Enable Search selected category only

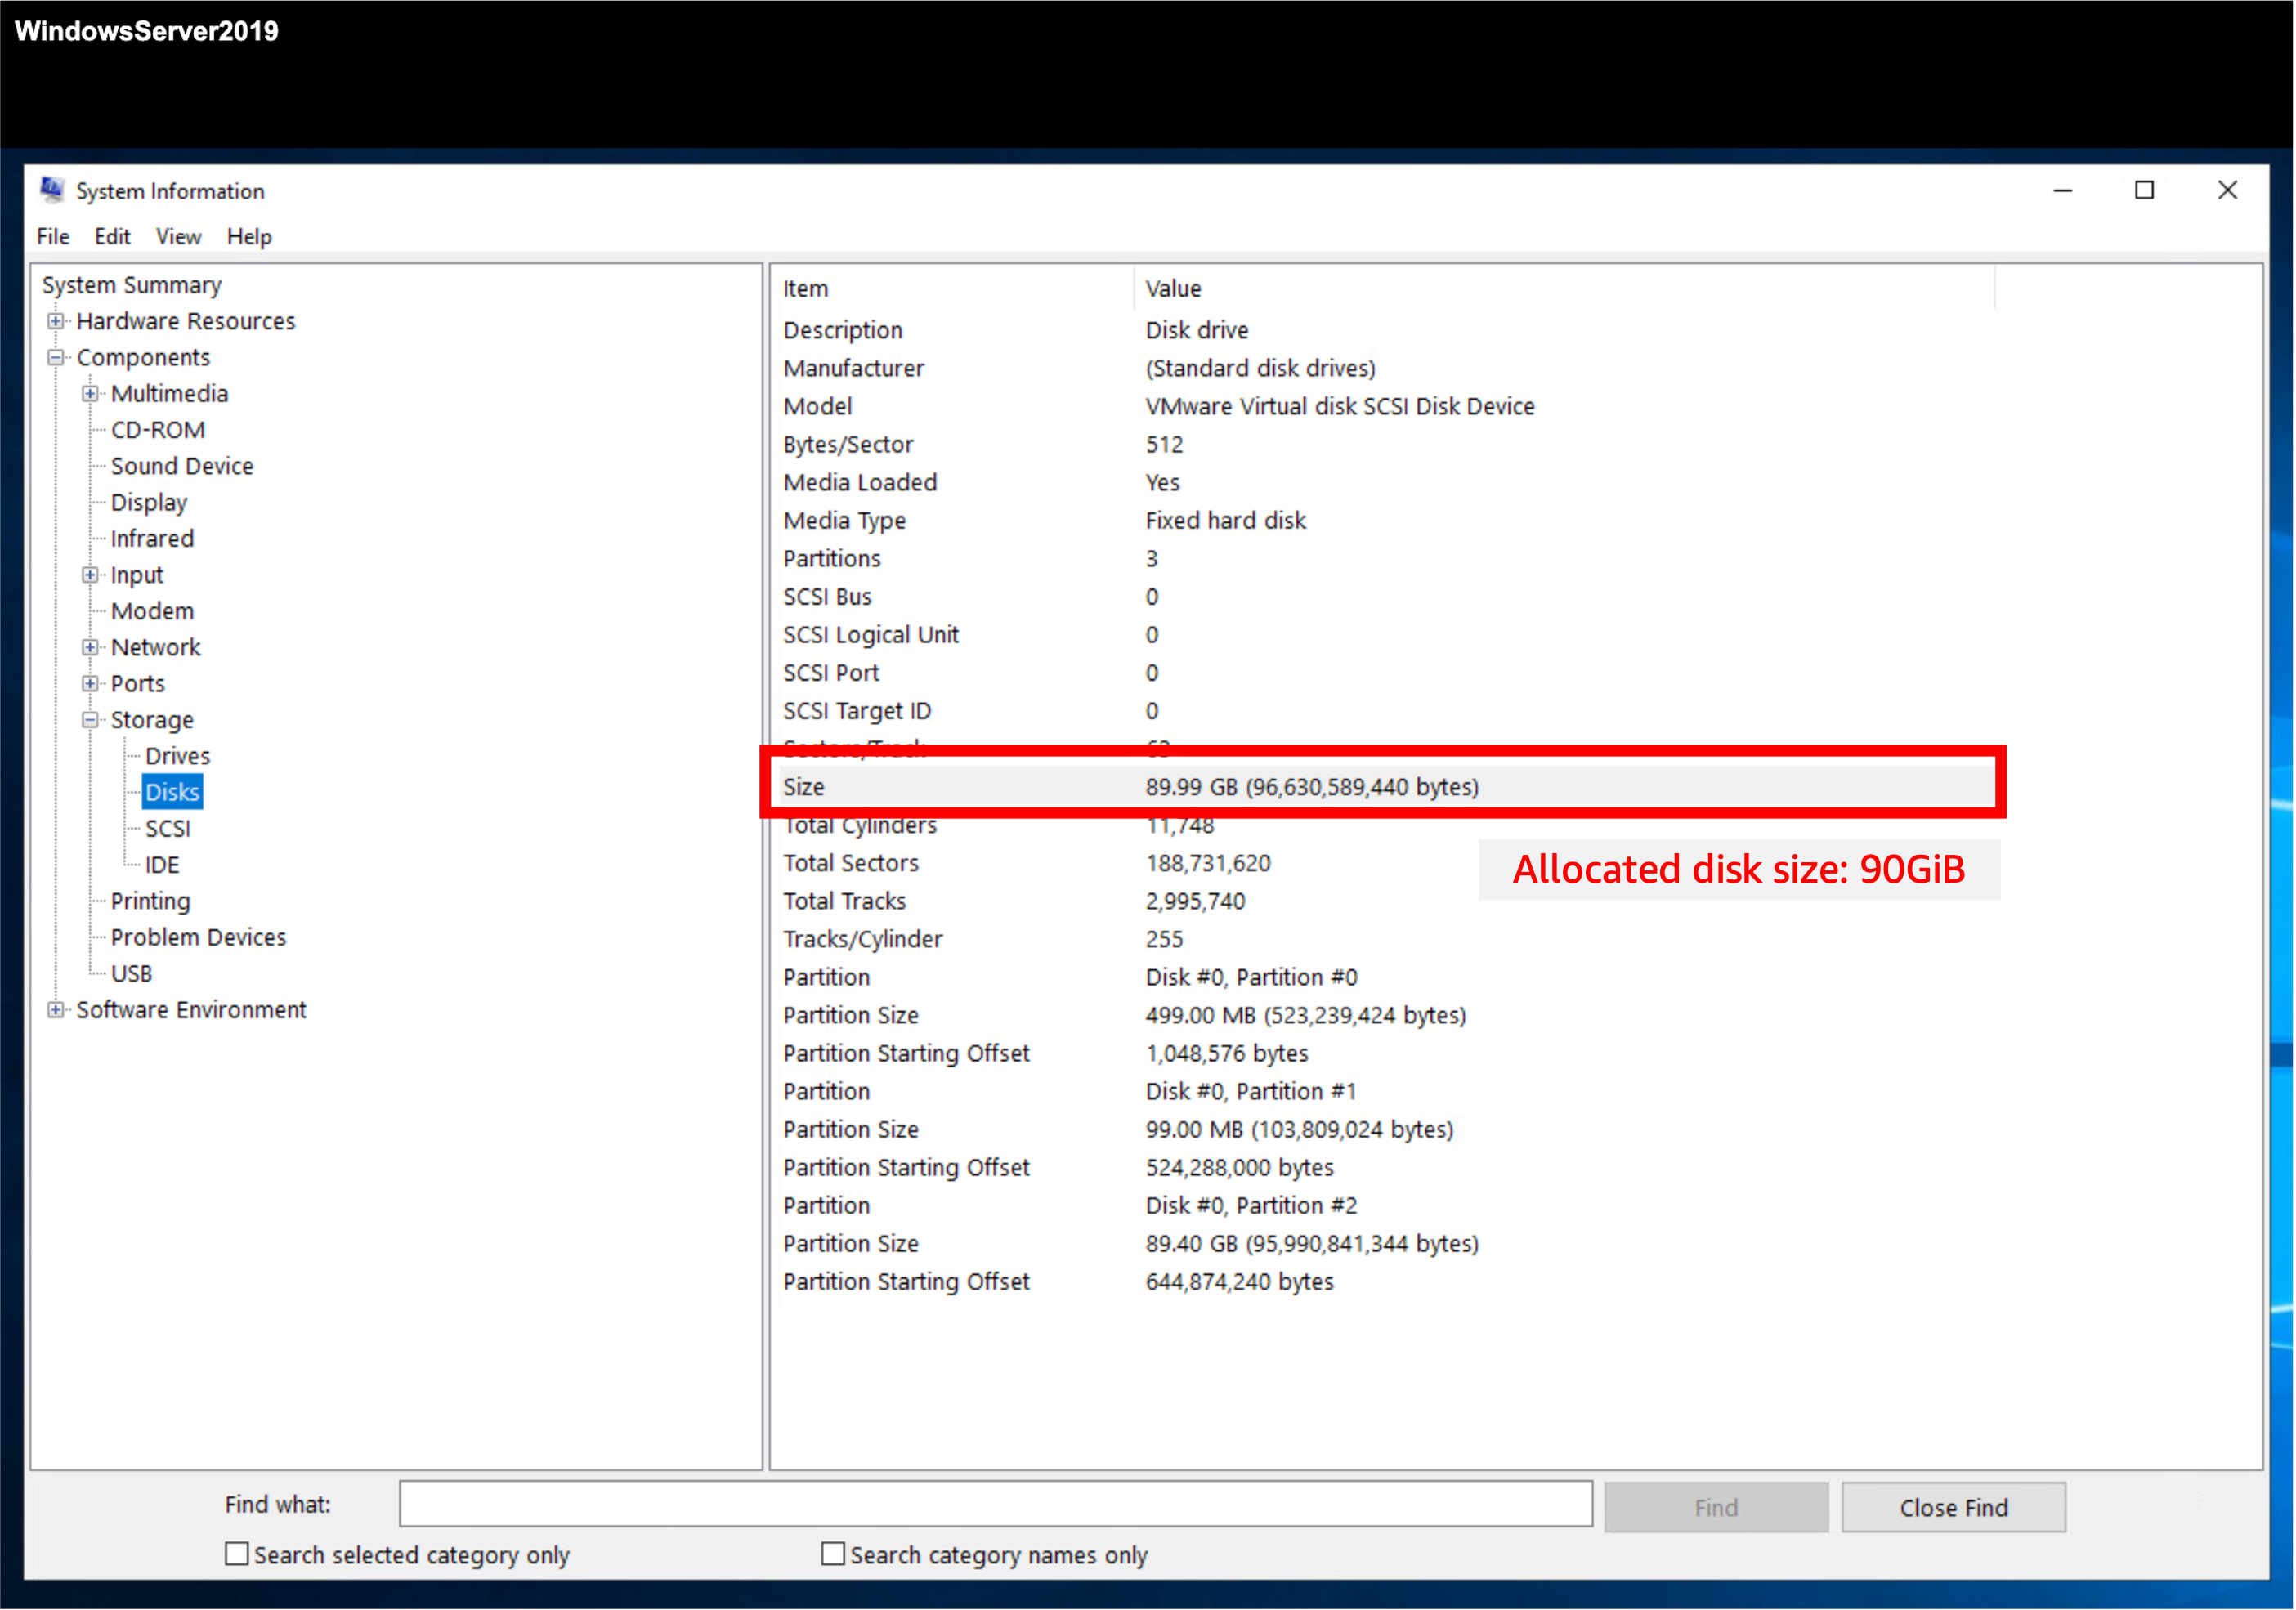(x=237, y=1554)
